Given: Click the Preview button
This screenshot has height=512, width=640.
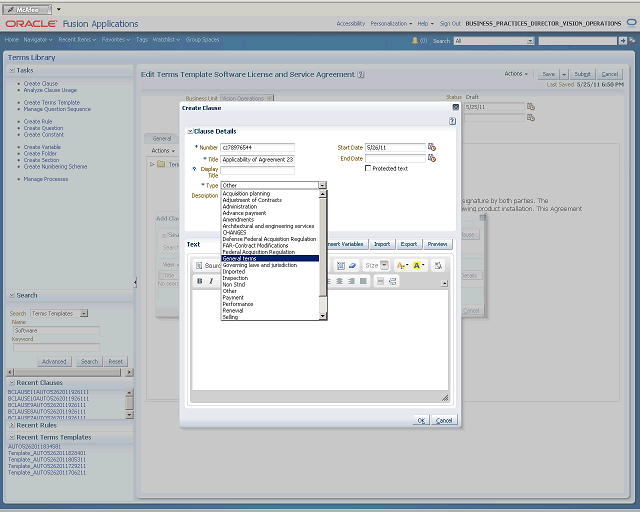Looking at the screenshot, I should click(438, 244).
